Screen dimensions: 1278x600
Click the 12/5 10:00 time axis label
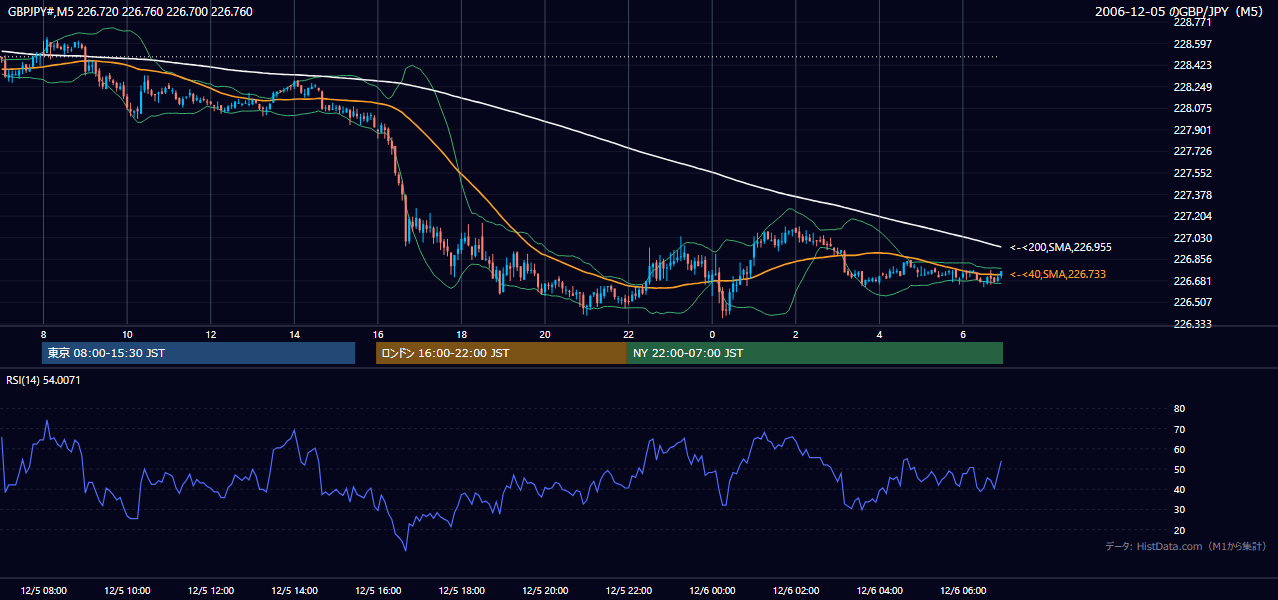click(x=127, y=591)
